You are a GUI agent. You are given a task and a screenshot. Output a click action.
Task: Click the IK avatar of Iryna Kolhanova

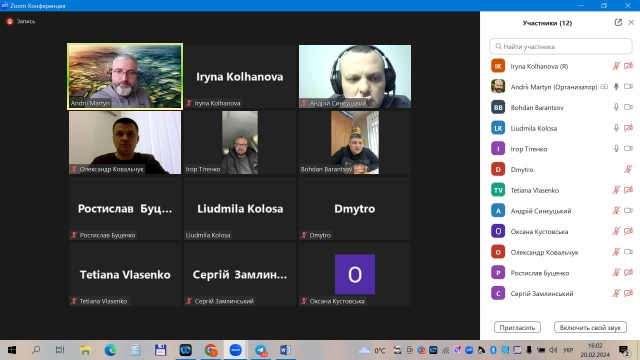[x=498, y=66]
